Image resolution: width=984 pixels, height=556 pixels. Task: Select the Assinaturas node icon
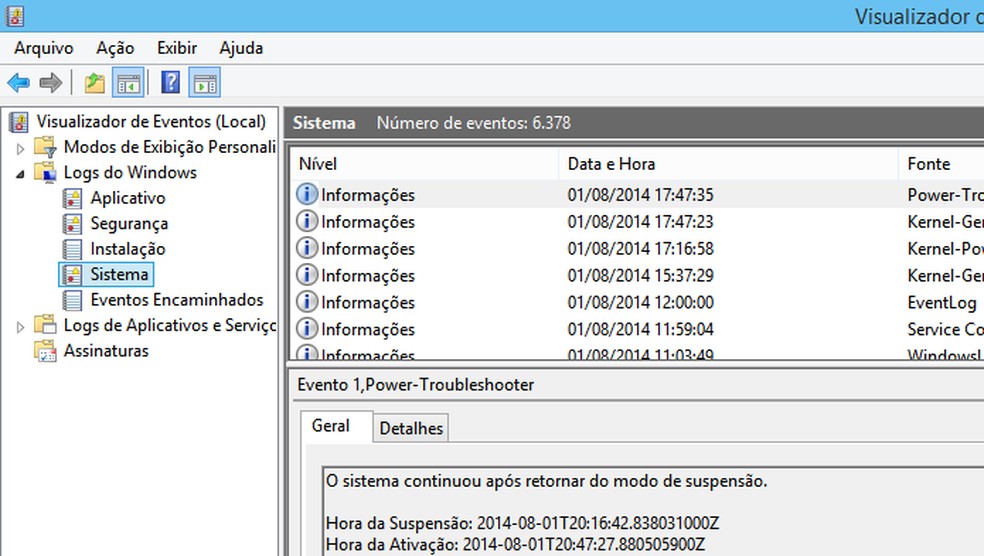click(x=46, y=351)
